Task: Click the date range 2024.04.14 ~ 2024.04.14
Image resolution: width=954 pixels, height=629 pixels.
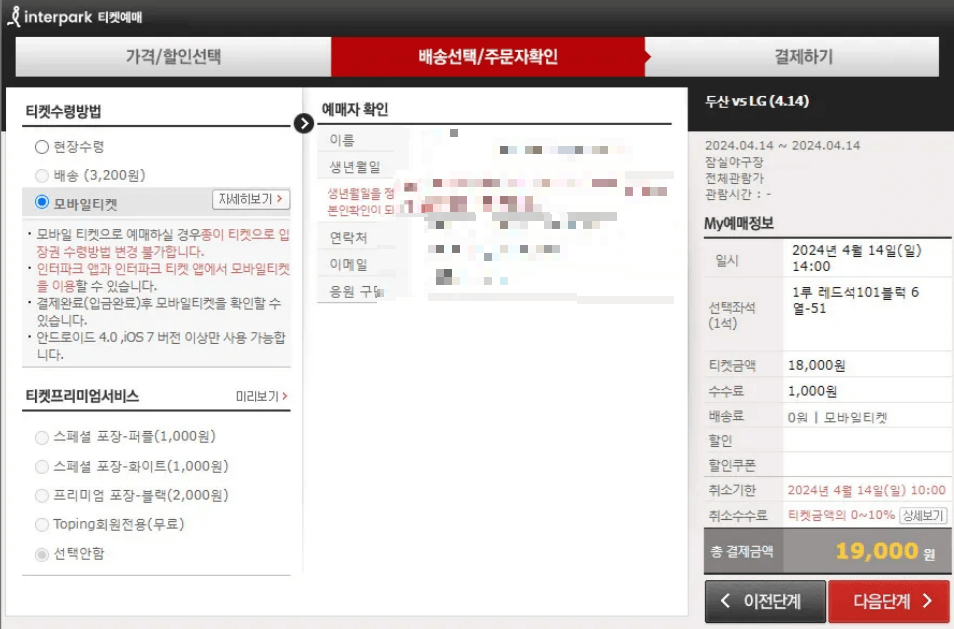Action: coord(782,145)
